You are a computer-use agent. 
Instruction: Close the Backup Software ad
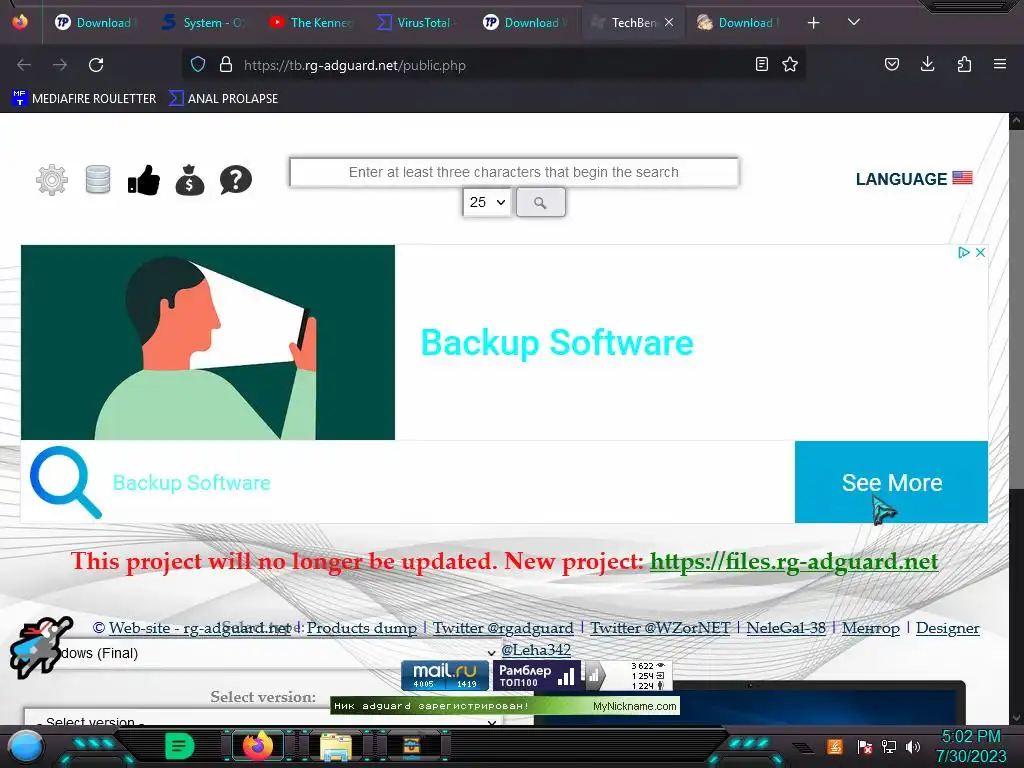[x=980, y=252]
